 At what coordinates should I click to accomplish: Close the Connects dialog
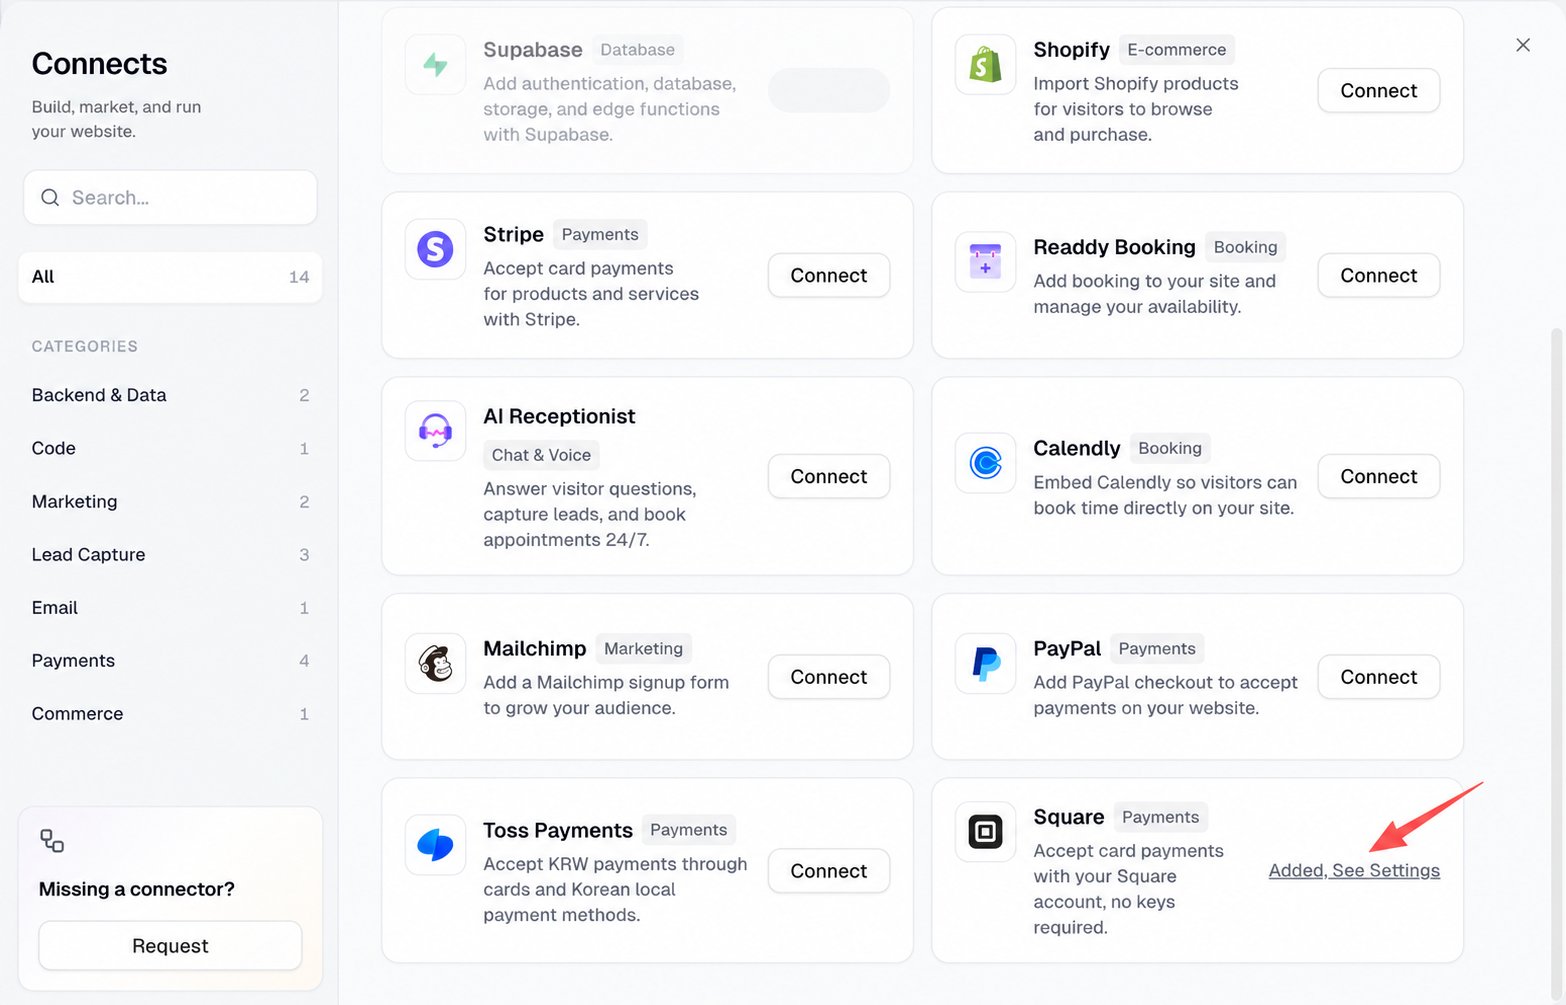pos(1523,45)
